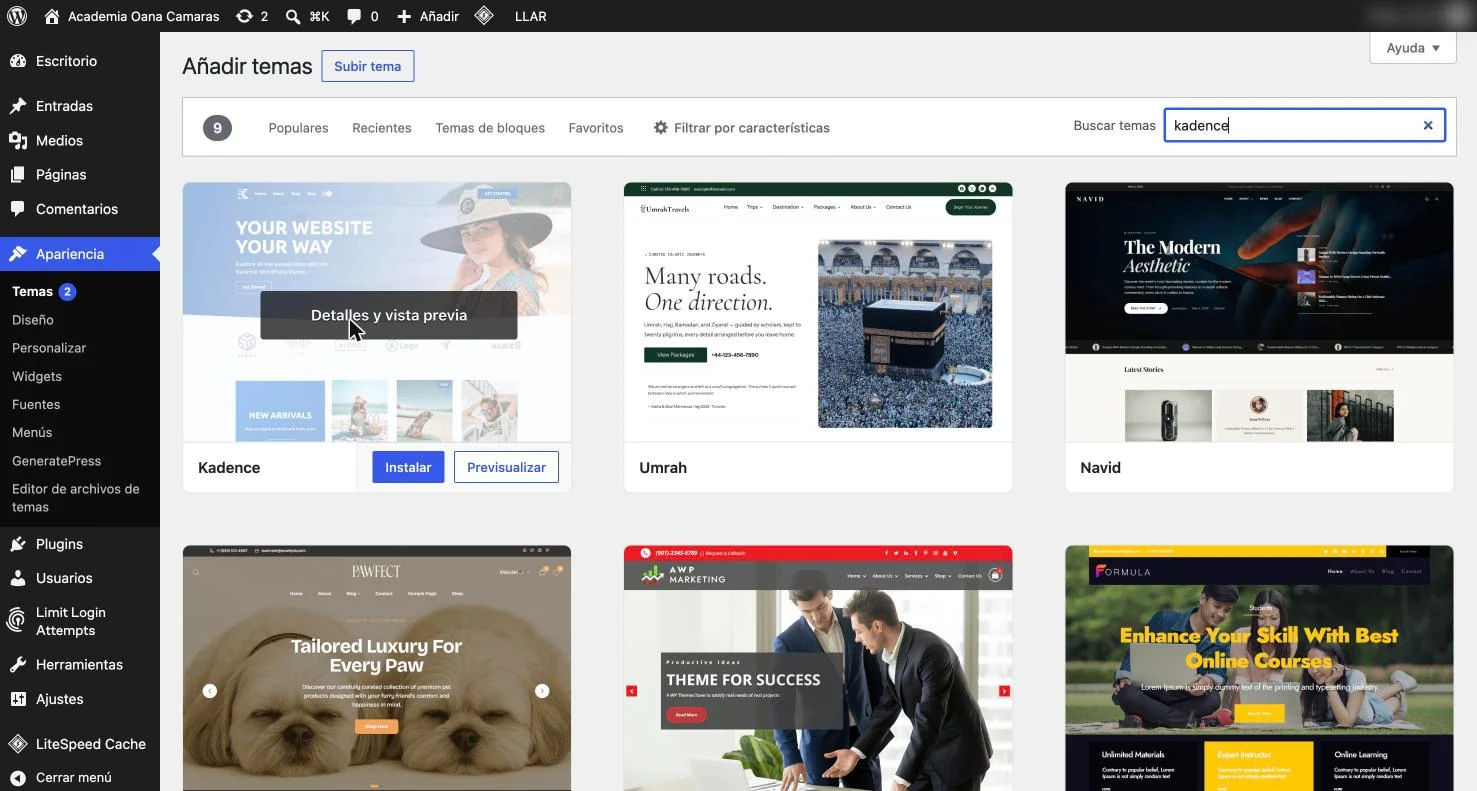The width and height of the screenshot is (1477, 791).
Task: Open LiteSpeed Cache menu in sidebar
Action: [80, 744]
